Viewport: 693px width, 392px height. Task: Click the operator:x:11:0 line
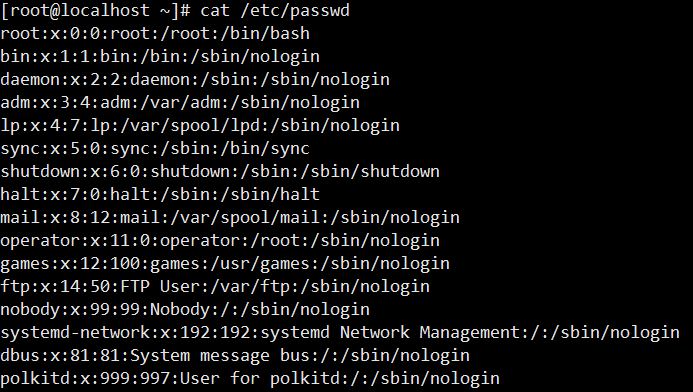220,240
